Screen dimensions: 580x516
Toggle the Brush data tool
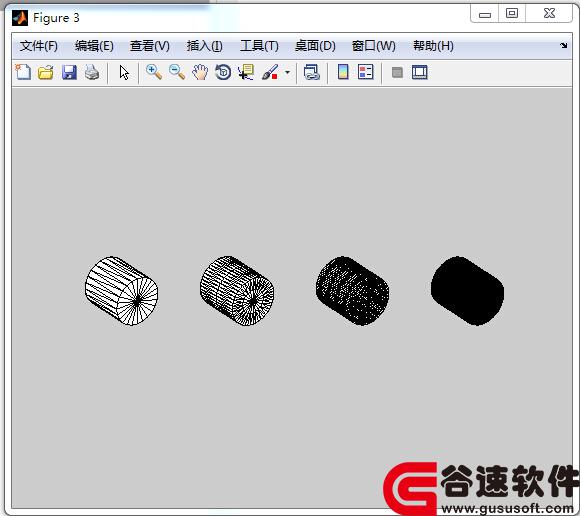[x=270, y=72]
